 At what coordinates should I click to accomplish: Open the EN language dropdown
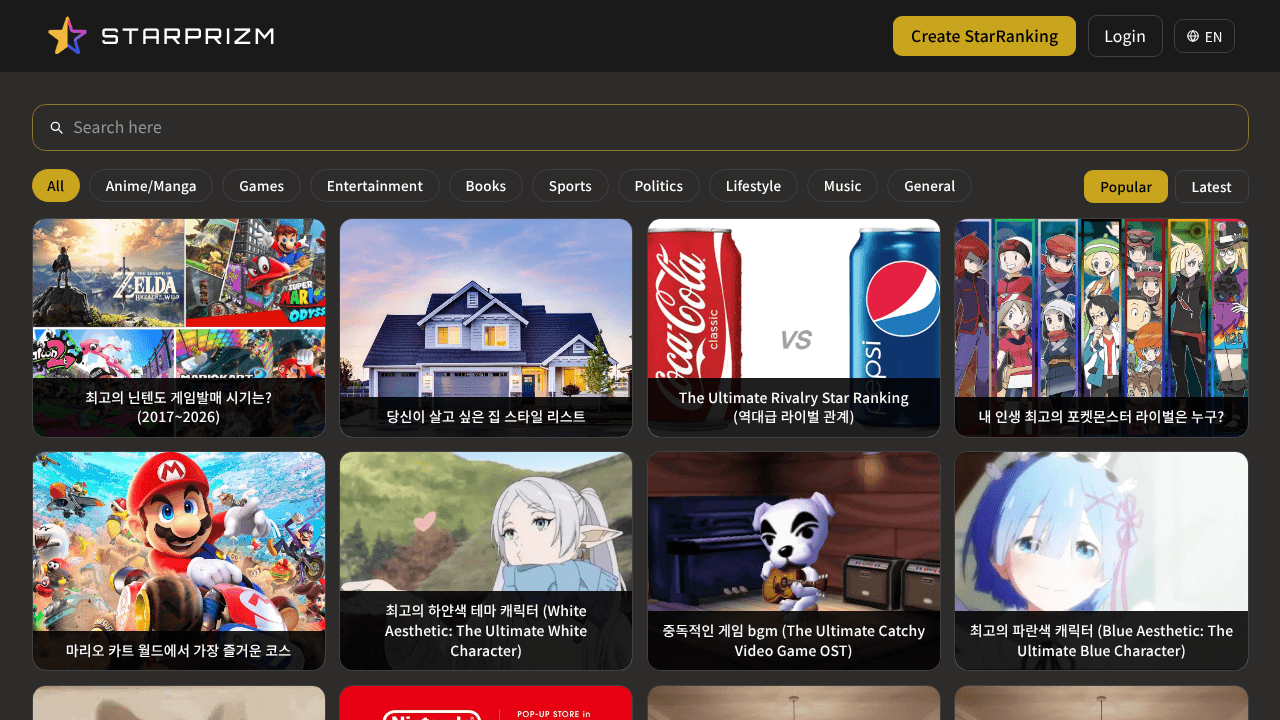click(1204, 36)
